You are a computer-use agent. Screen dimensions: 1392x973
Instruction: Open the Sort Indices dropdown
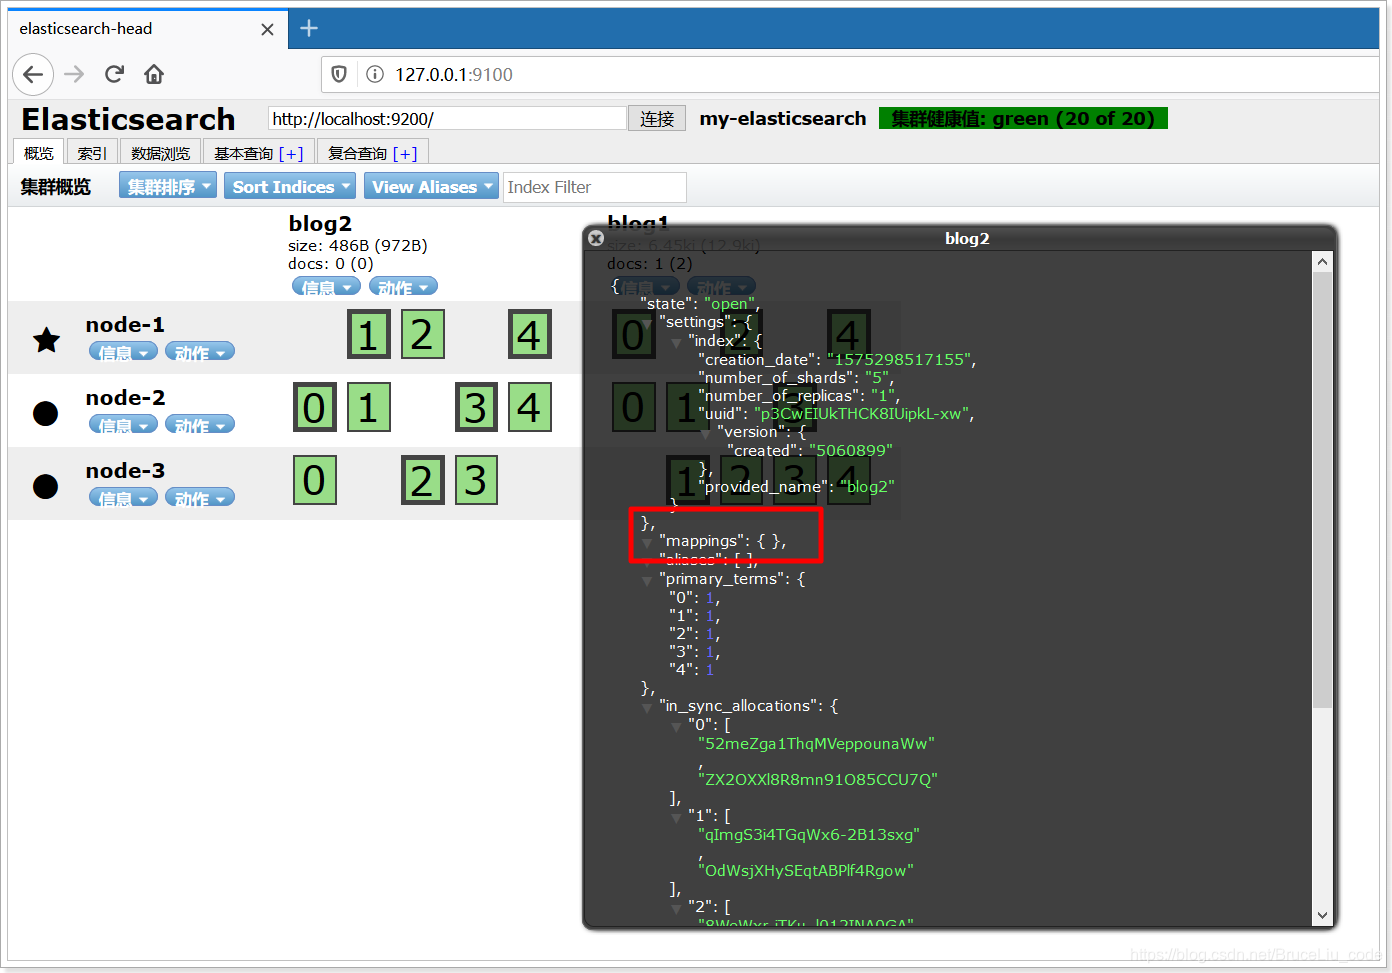tap(290, 186)
